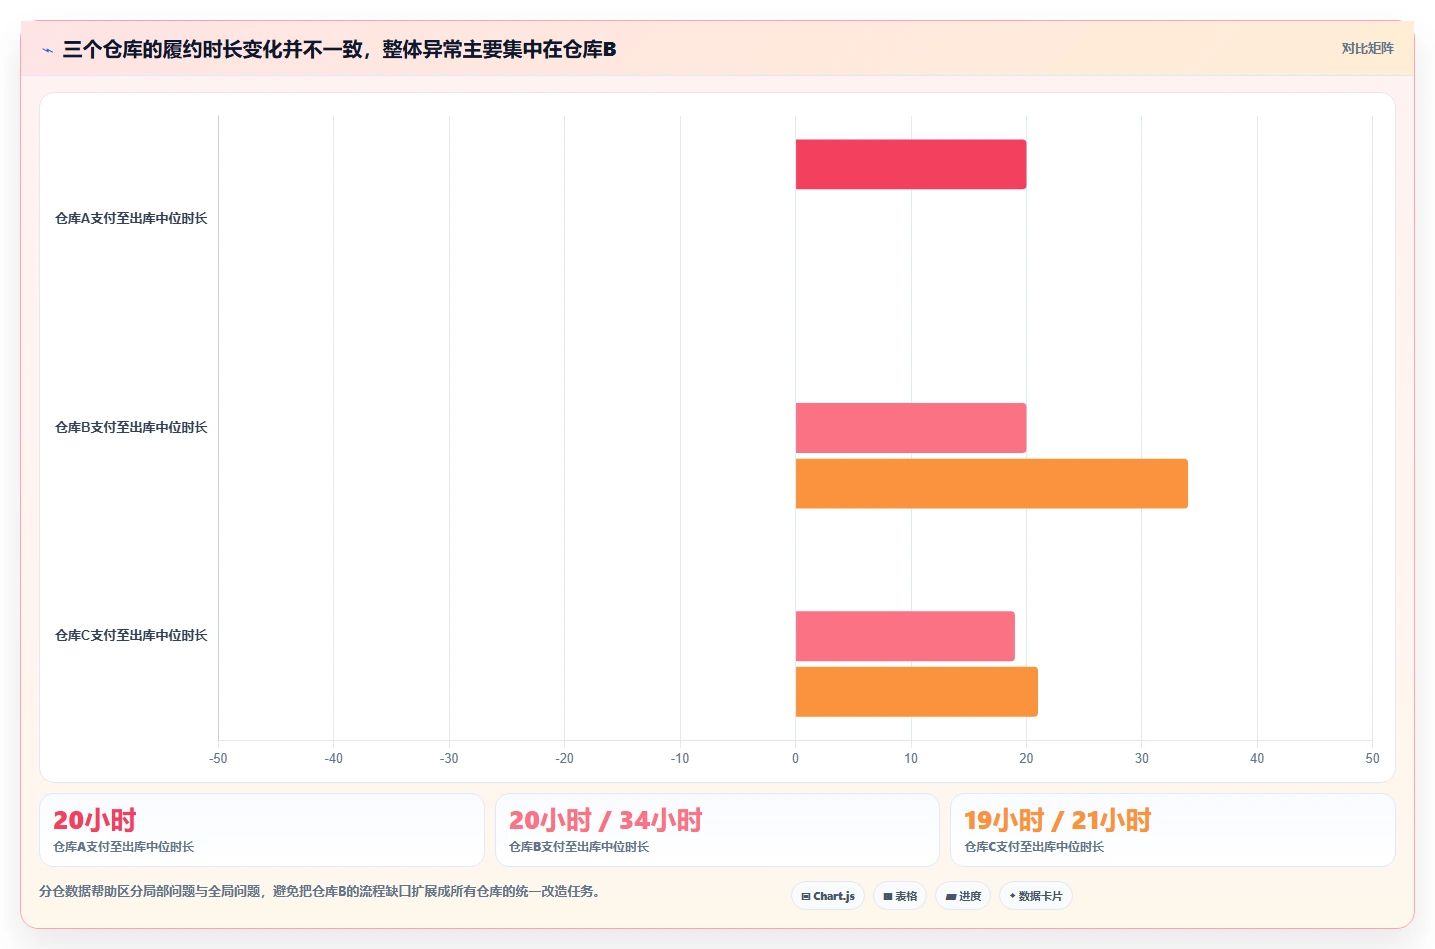Click the x-axis tick labeled -40
Screen dimensions: 1435x949
[334, 758]
